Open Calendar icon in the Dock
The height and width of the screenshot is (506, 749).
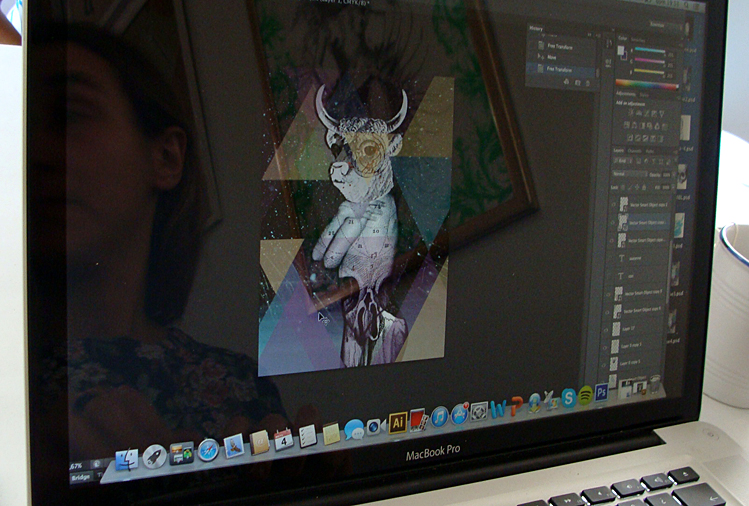[x=284, y=439]
